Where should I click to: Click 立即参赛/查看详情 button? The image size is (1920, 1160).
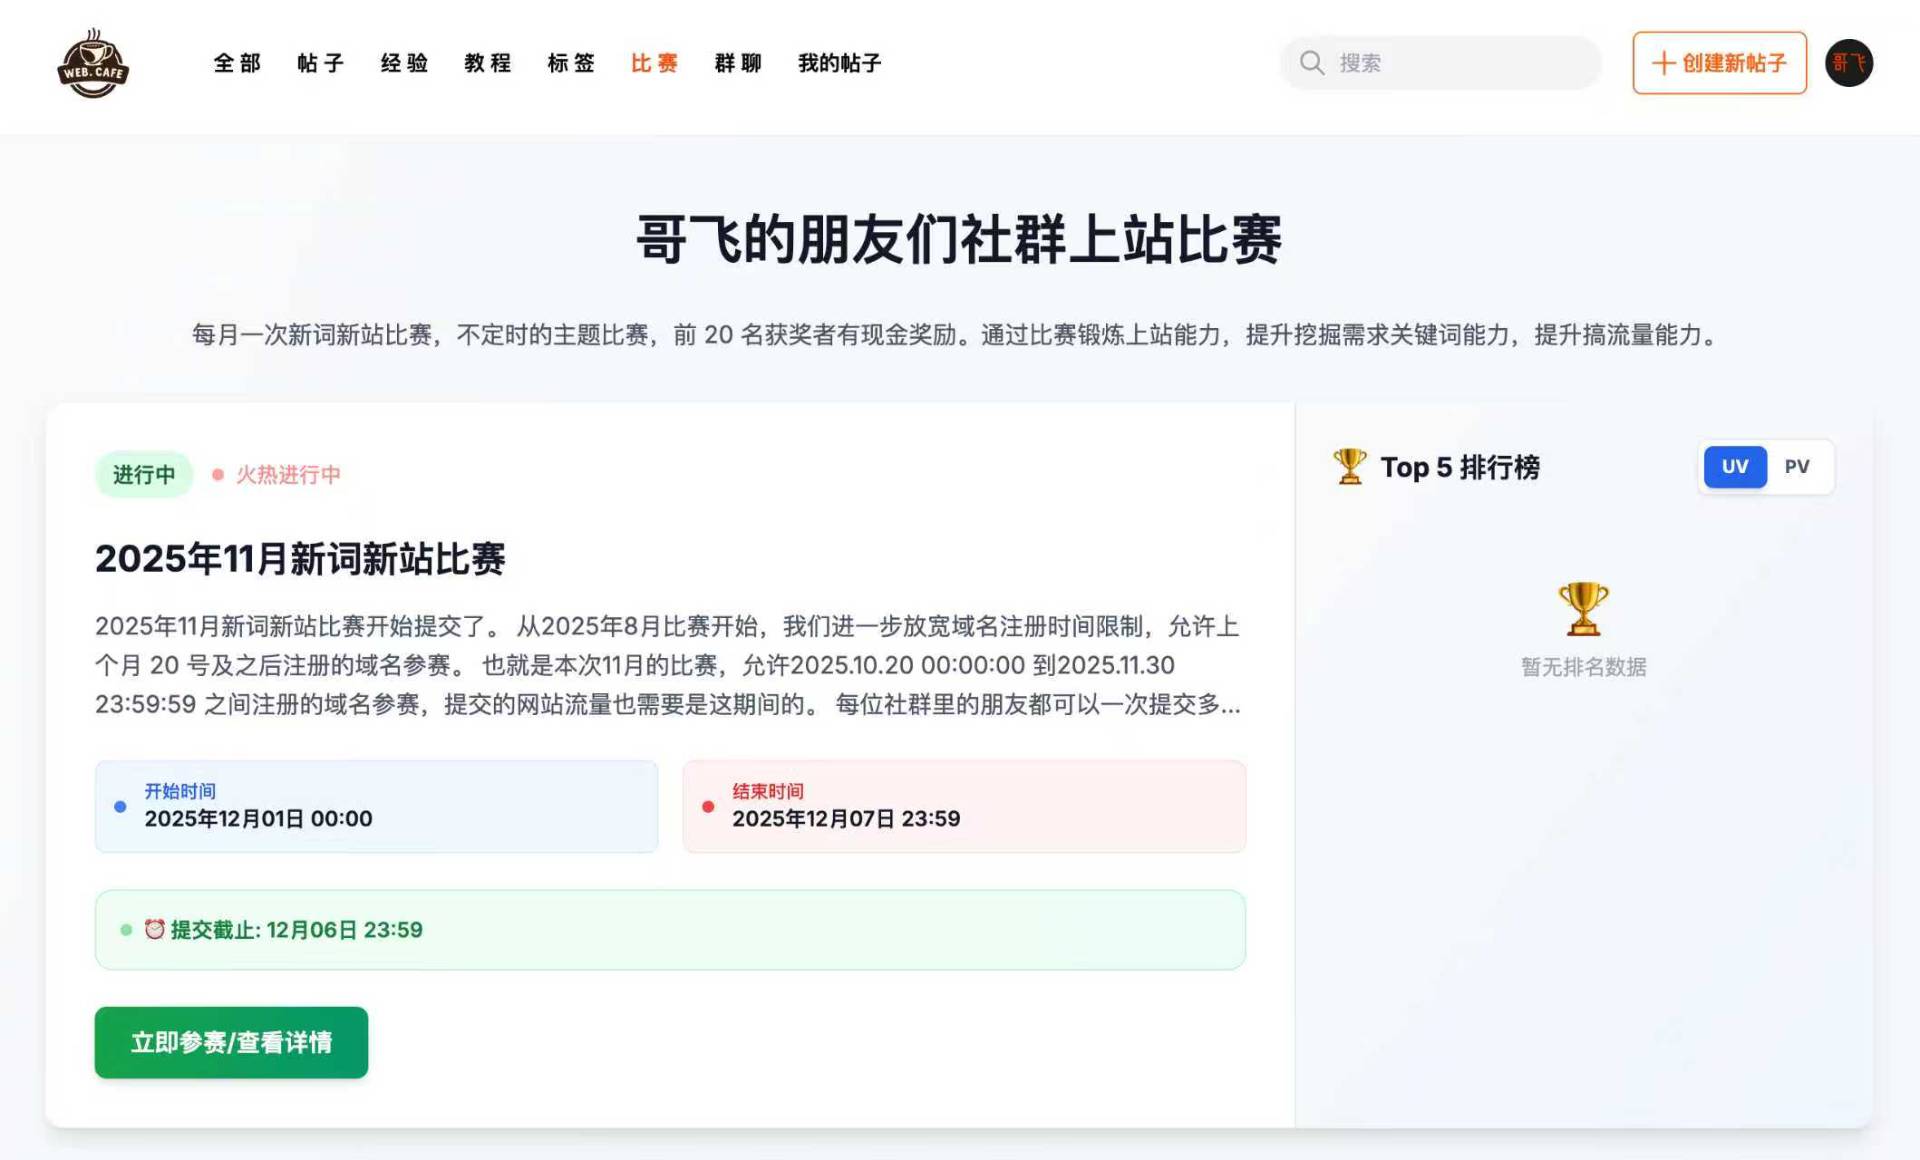click(x=231, y=1042)
